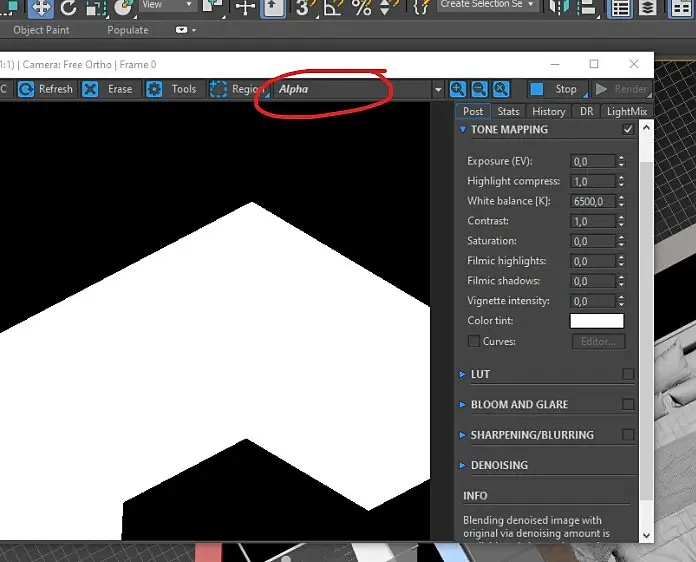
Task: Click the Erase render icon
Action: (x=90, y=89)
